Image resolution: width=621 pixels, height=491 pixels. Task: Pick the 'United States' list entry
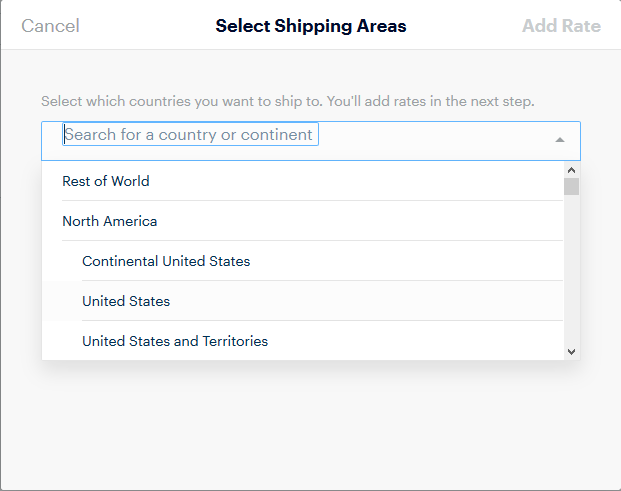coord(303,301)
